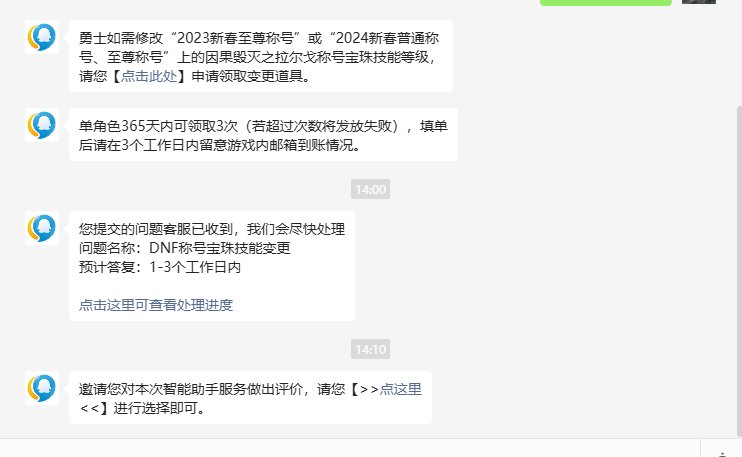Click the assistant avatar beside 邀请您 evaluation message

click(42, 388)
